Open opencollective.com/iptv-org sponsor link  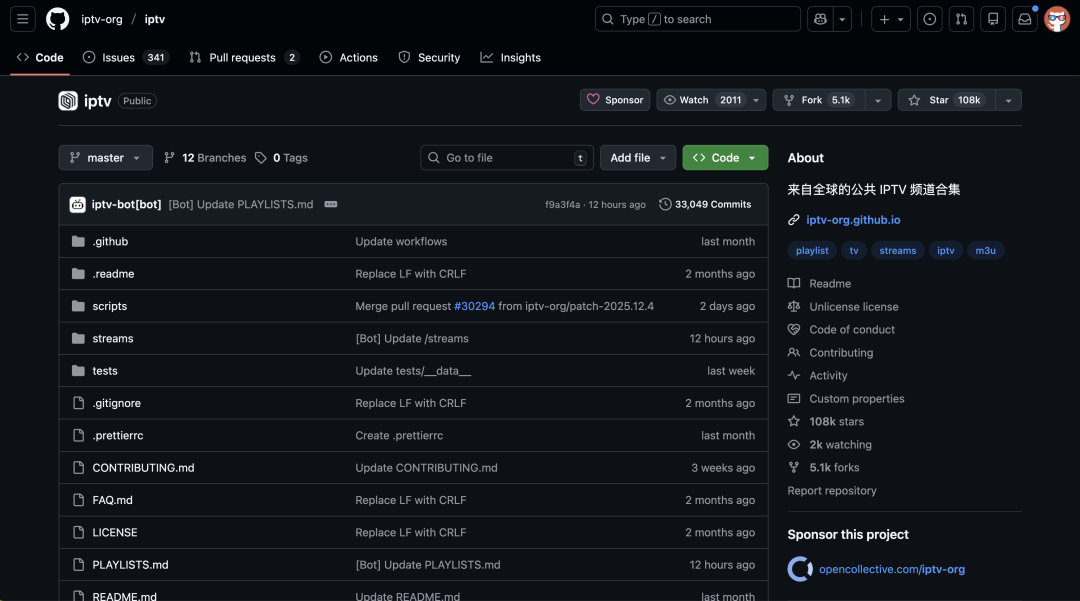point(892,569)
